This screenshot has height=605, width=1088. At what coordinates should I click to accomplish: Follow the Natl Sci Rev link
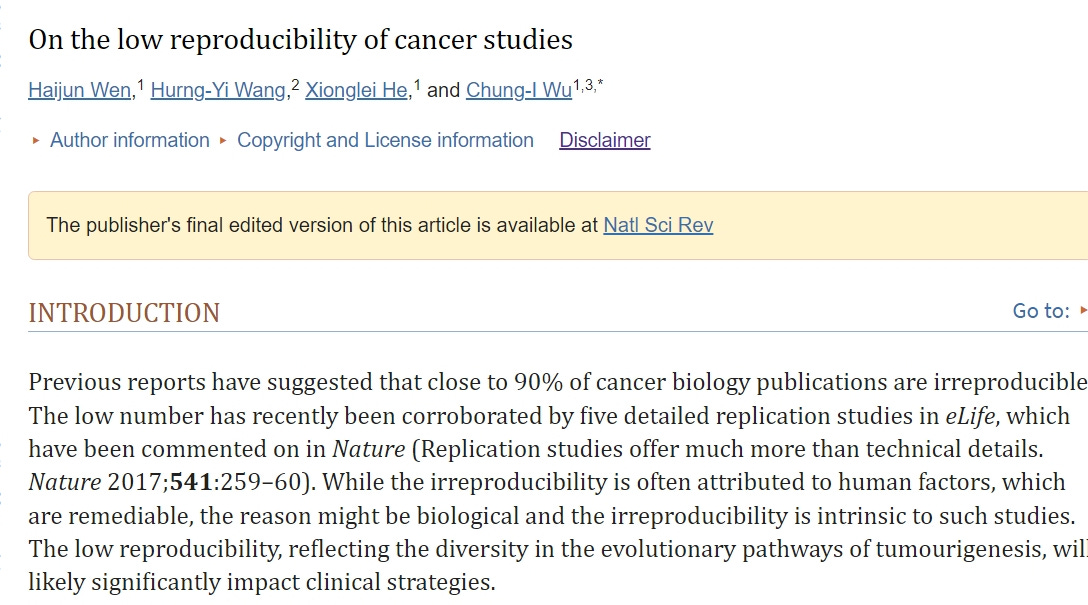coord(658,225)
